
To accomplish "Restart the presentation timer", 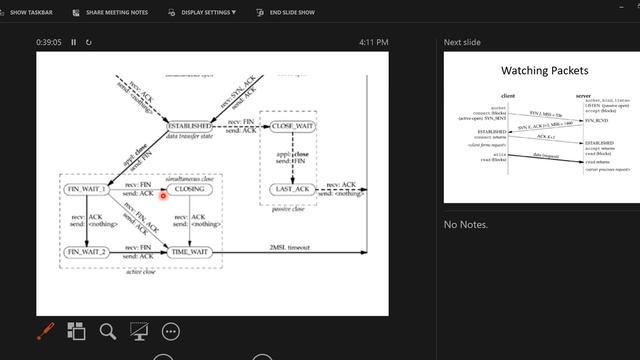I will pyautogui.click(x=89, y=42).
